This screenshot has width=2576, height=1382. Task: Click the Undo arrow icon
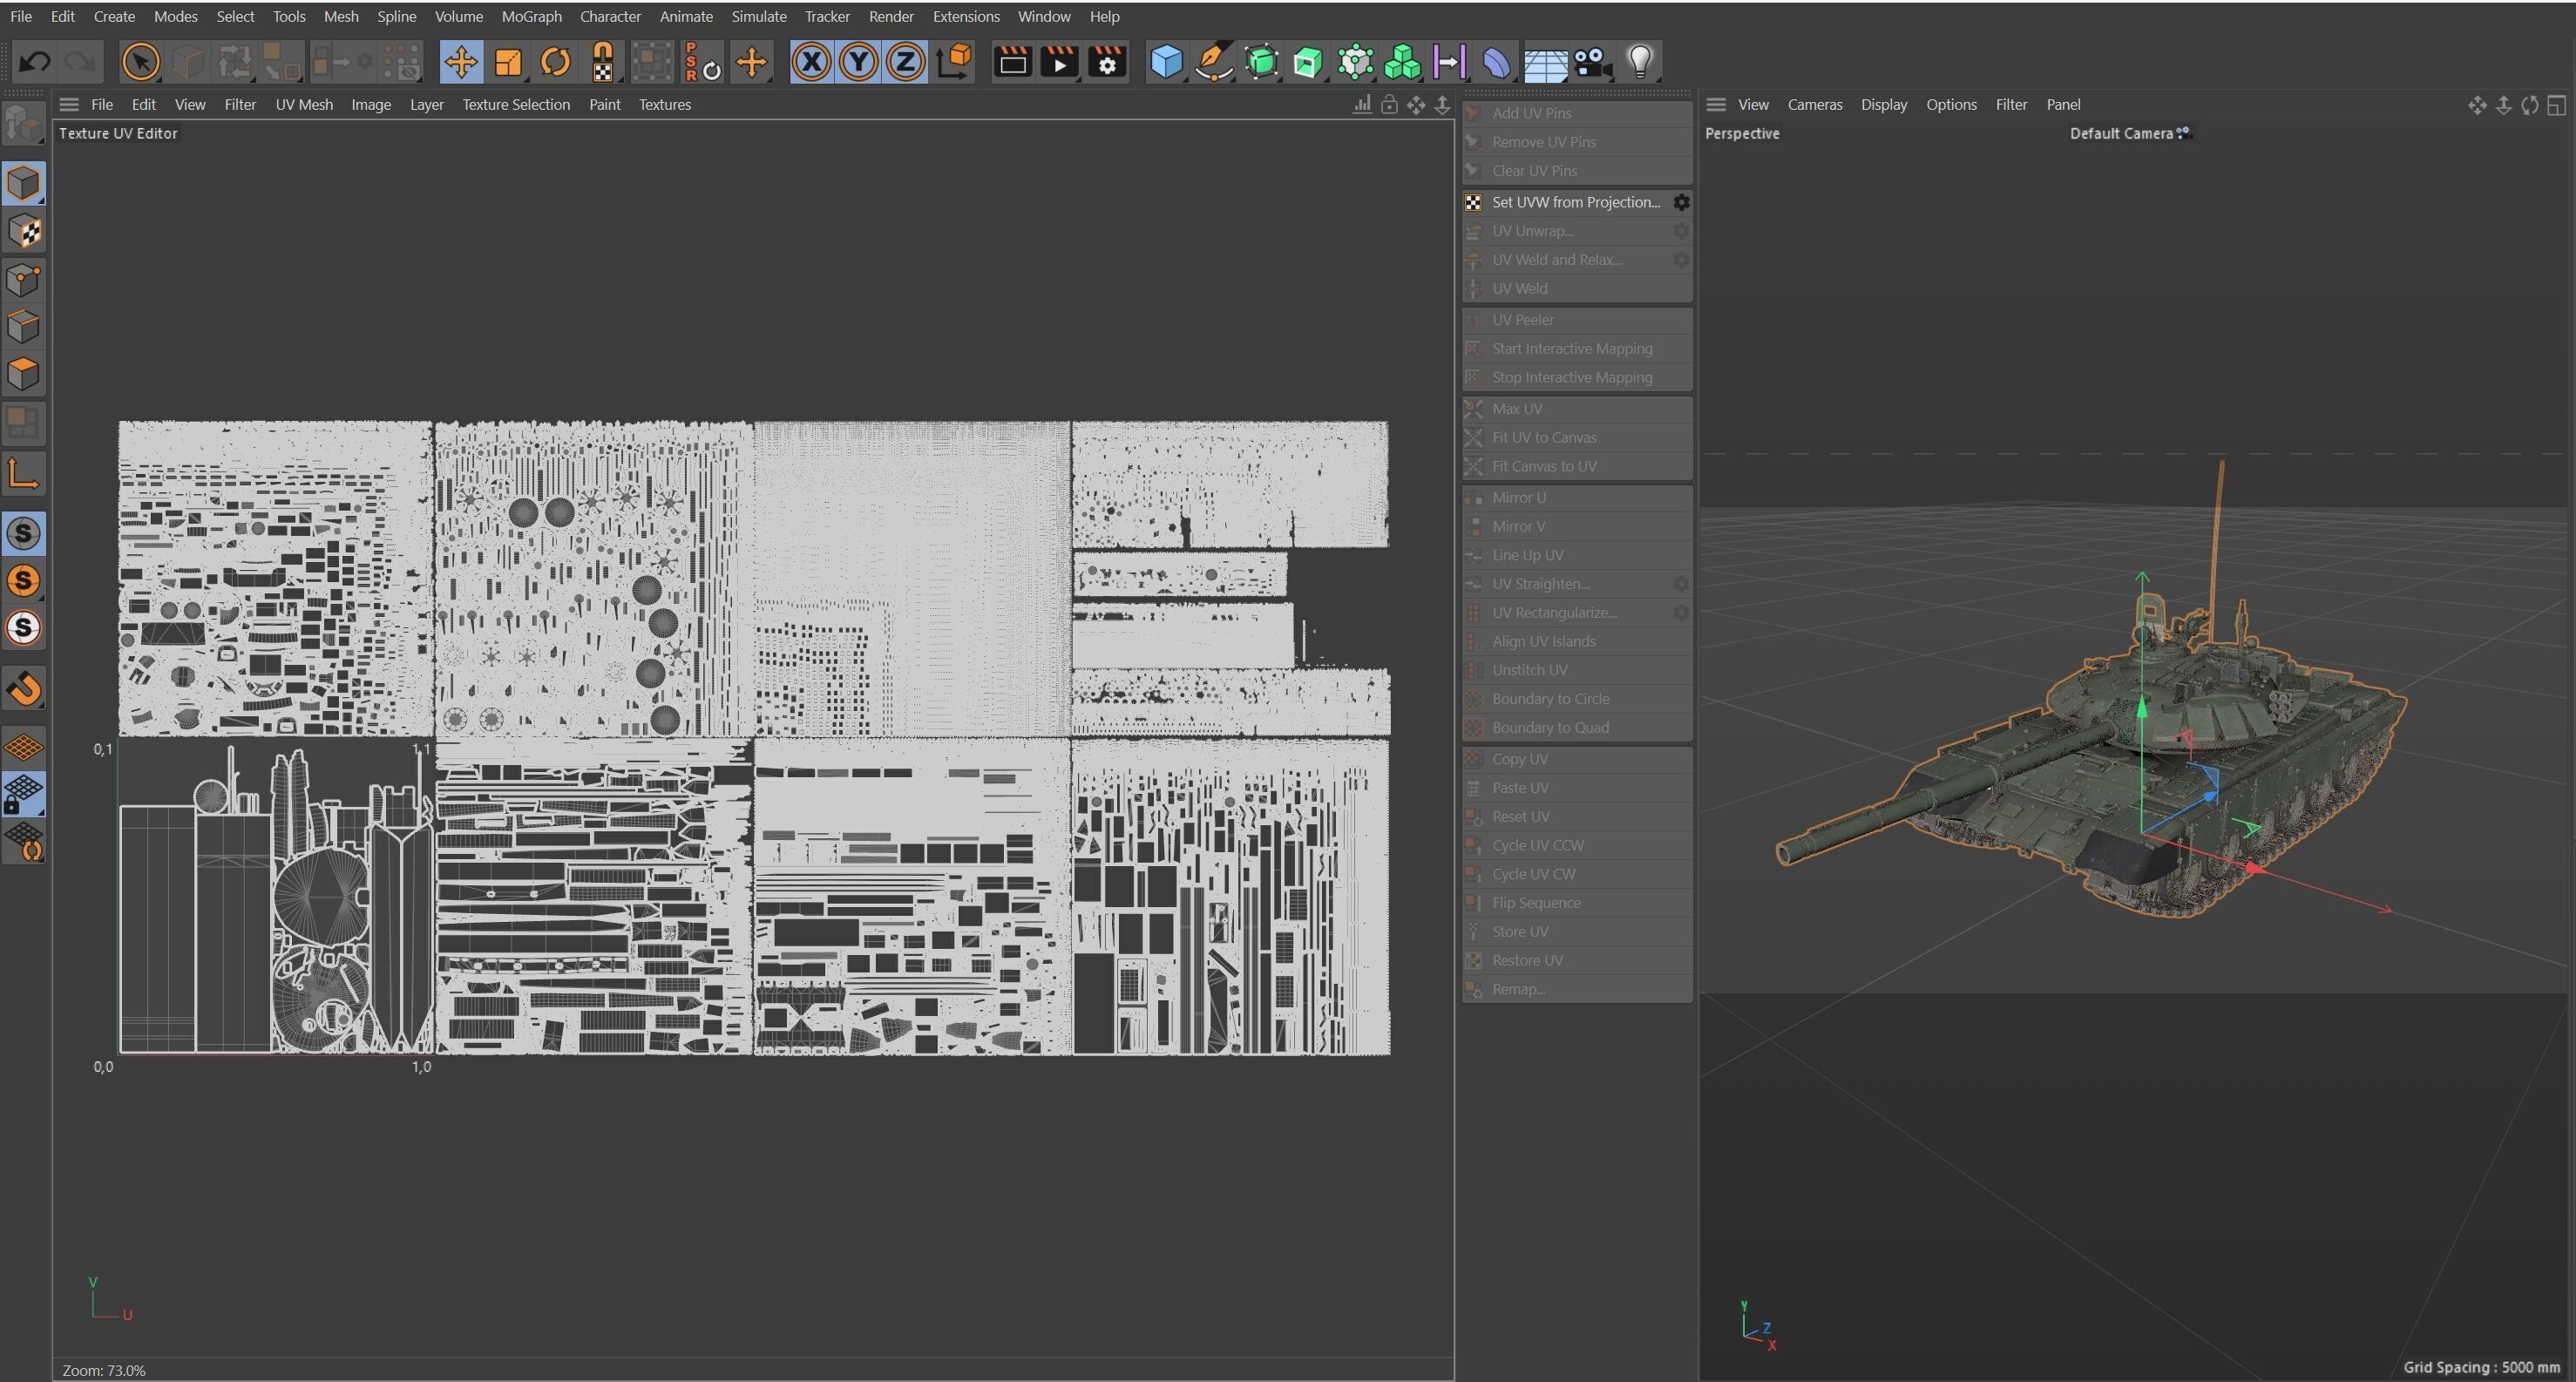tap(34, 62)
